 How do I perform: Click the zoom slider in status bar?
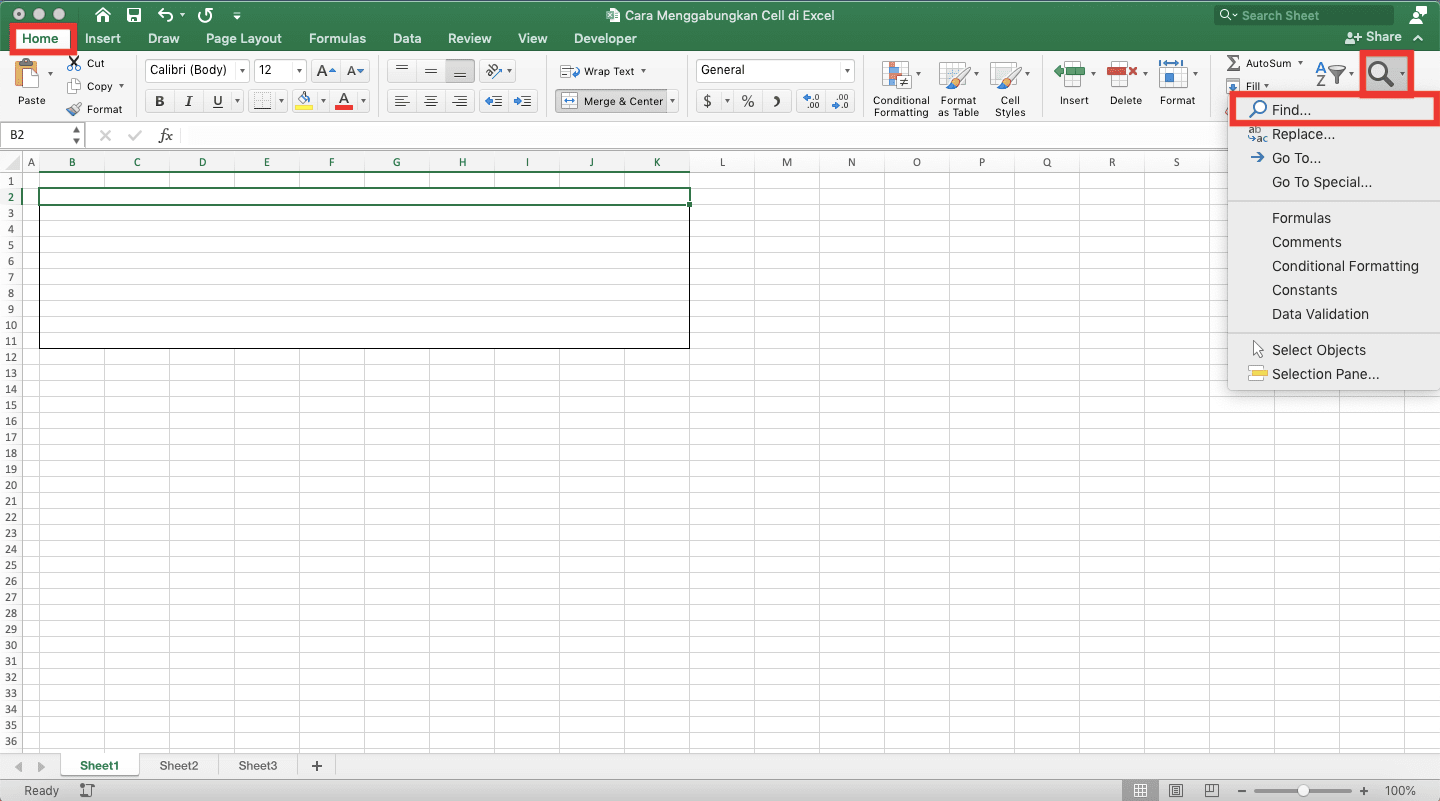point(1302,791)
